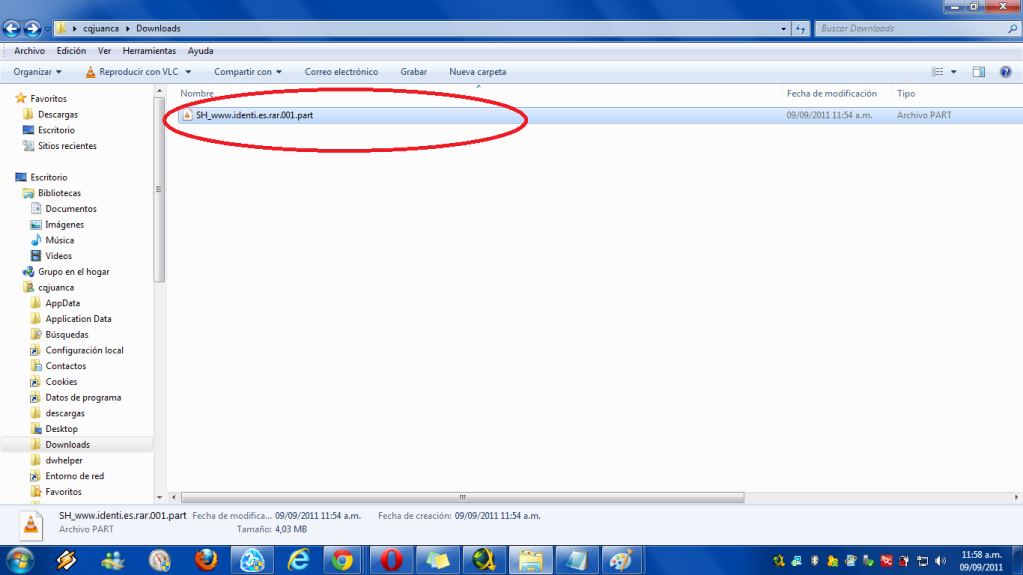Image resolution: width=1023 pixels, height=575 pixels.
Task: Open the AppData folder in tree
Action: click(63, 303)
